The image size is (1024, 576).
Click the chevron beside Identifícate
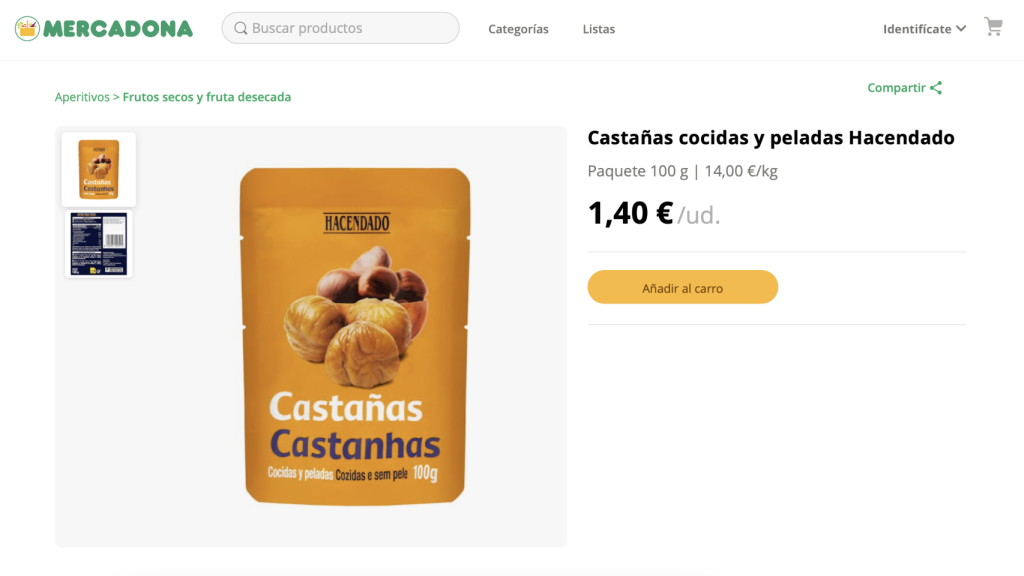click(961, 29)
